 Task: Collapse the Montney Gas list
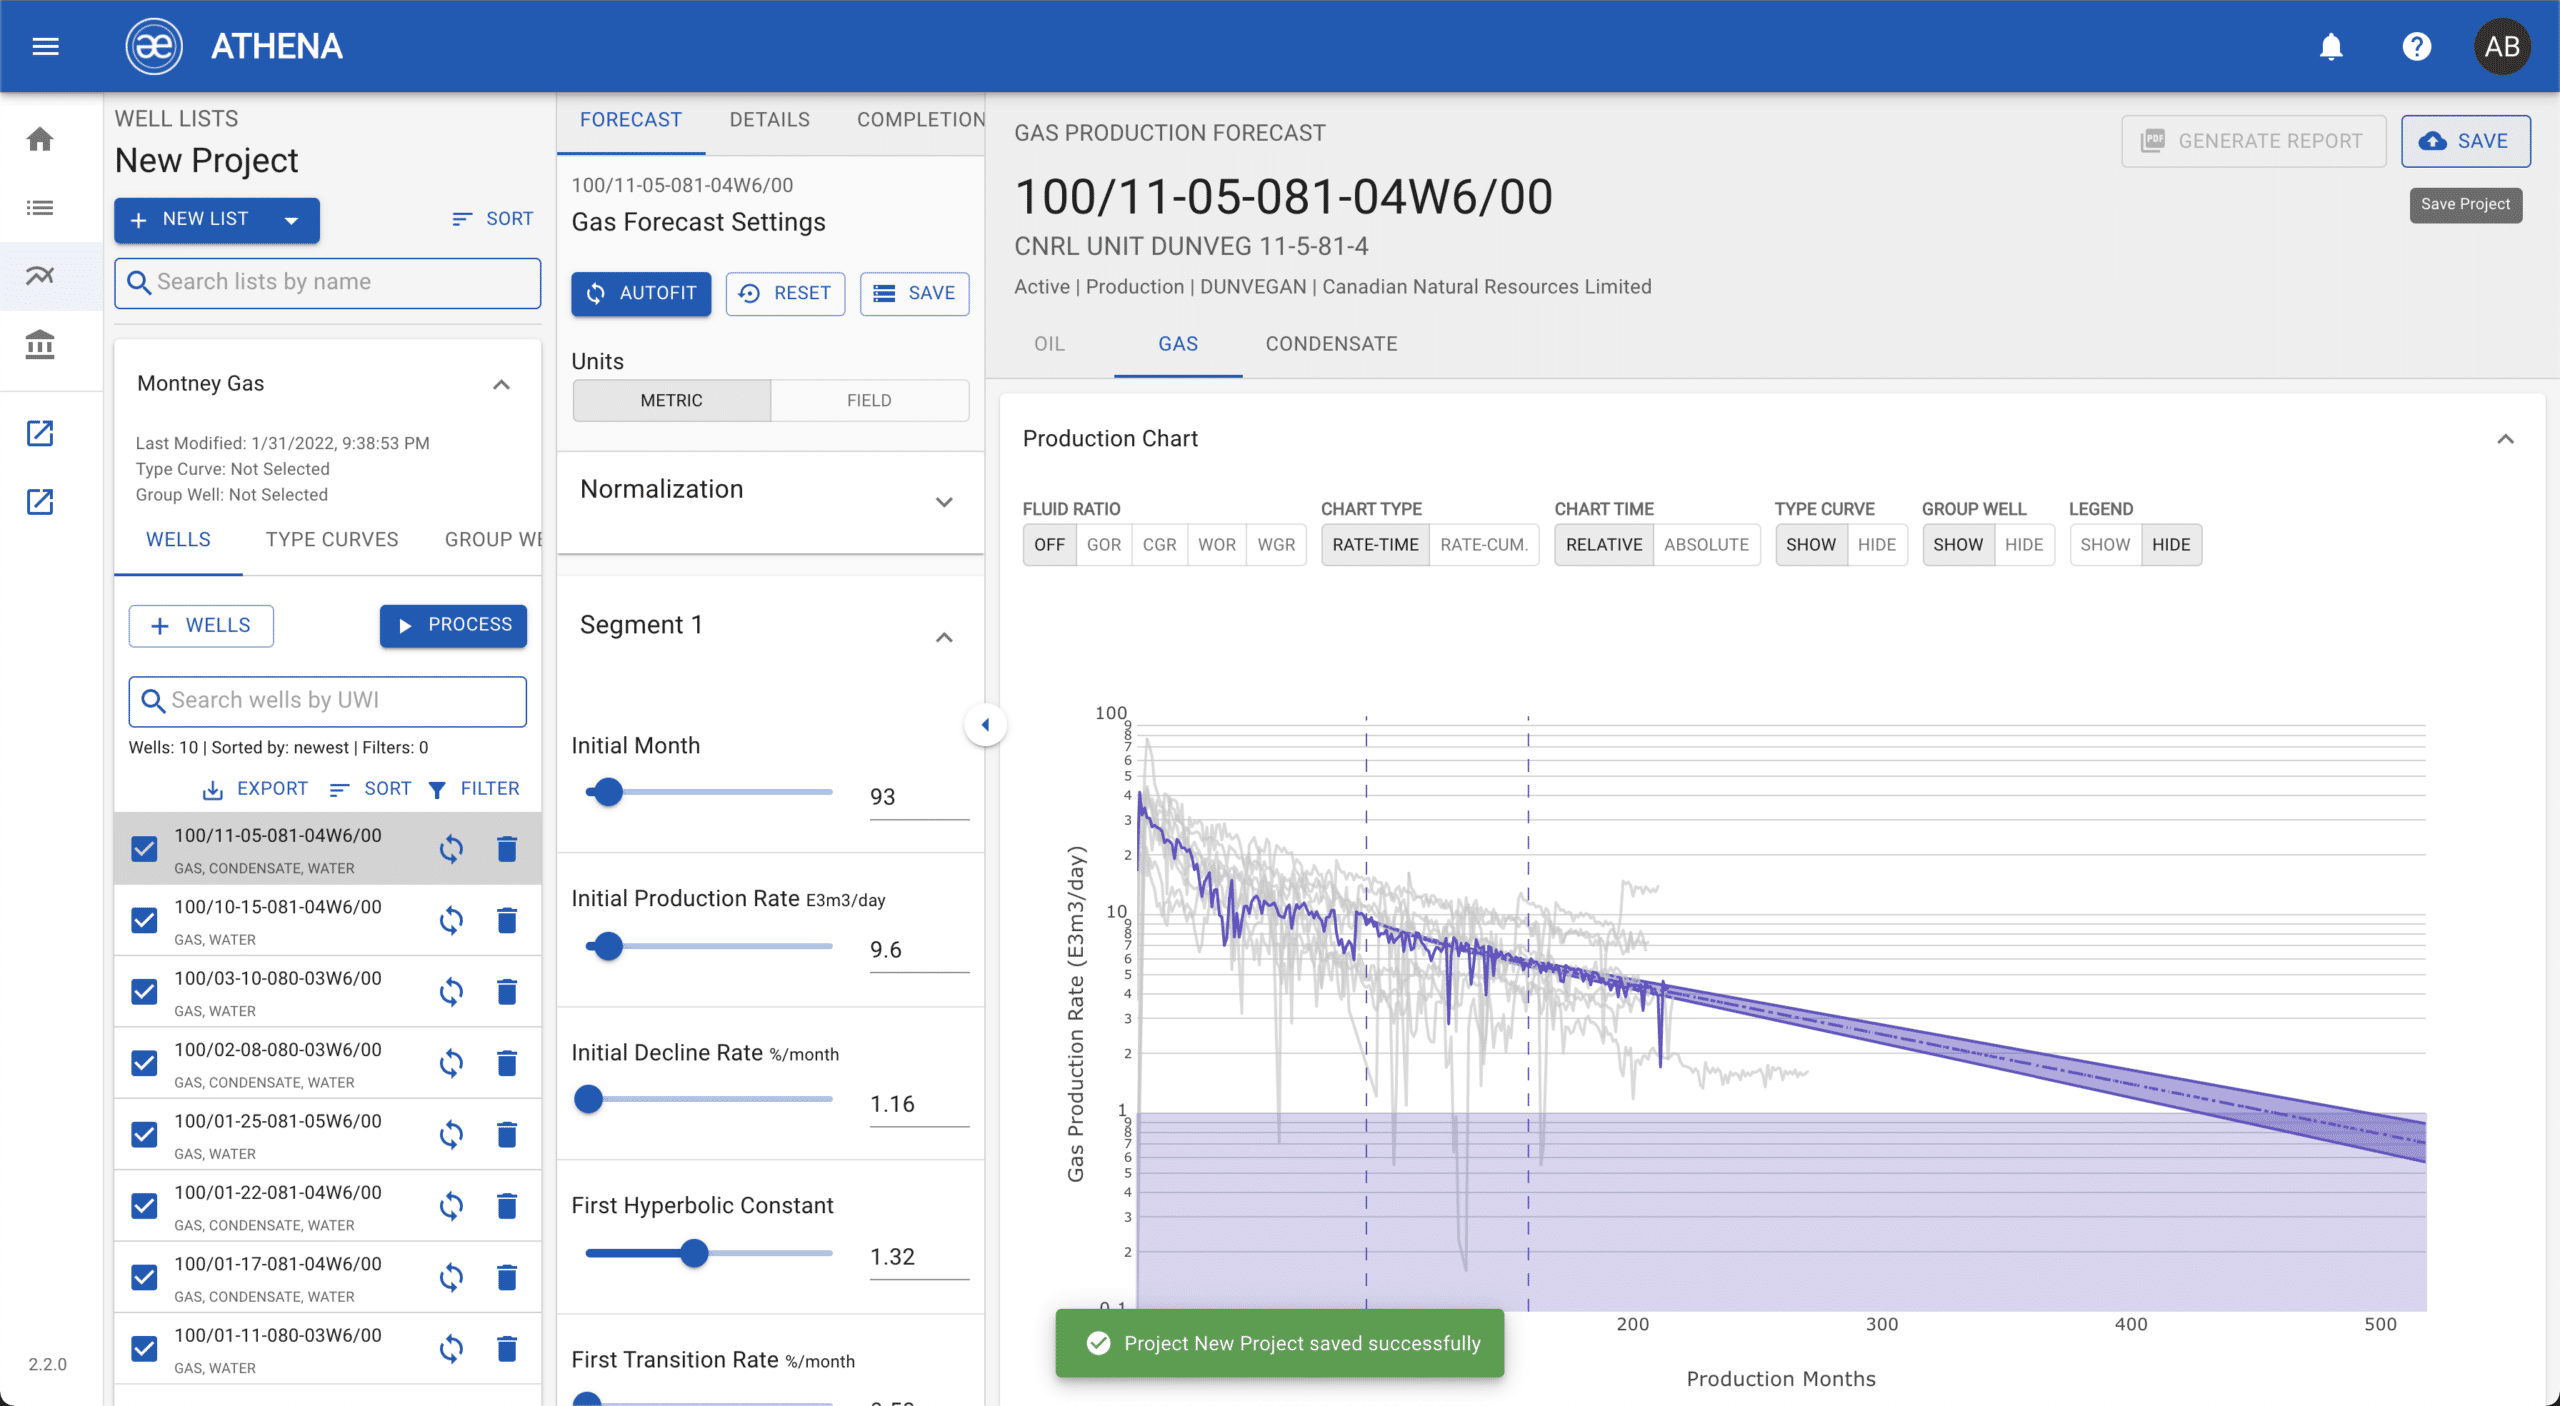tap(501, 385)
